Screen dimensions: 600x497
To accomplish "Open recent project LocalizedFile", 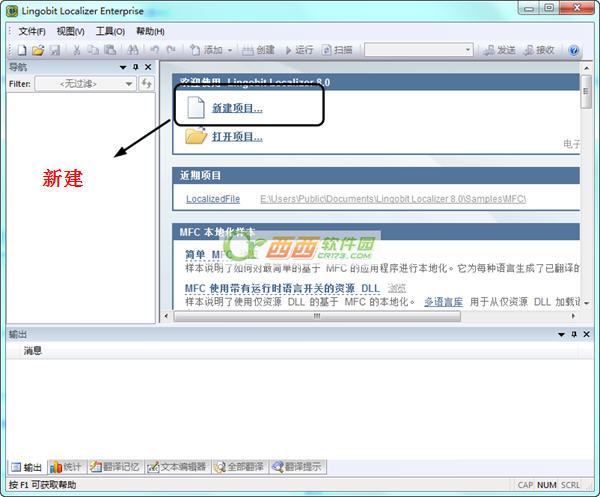I will (x=213, y=199).
